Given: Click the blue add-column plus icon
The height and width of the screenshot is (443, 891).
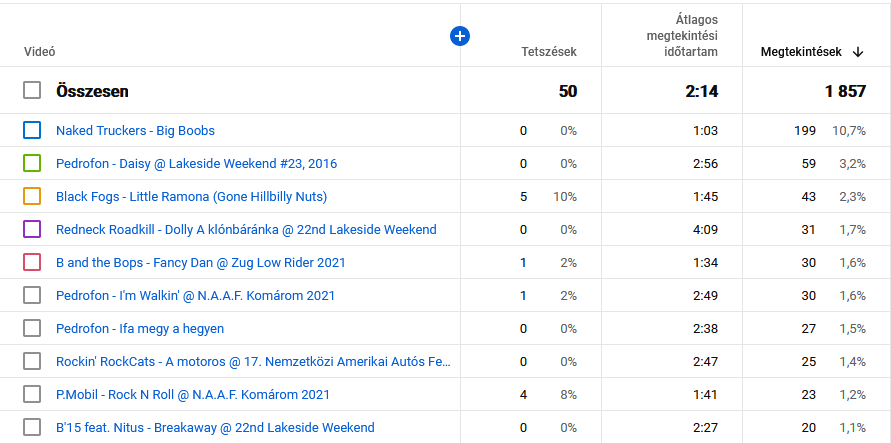Looking at the screenshot, I should click(x=460, y=36).
